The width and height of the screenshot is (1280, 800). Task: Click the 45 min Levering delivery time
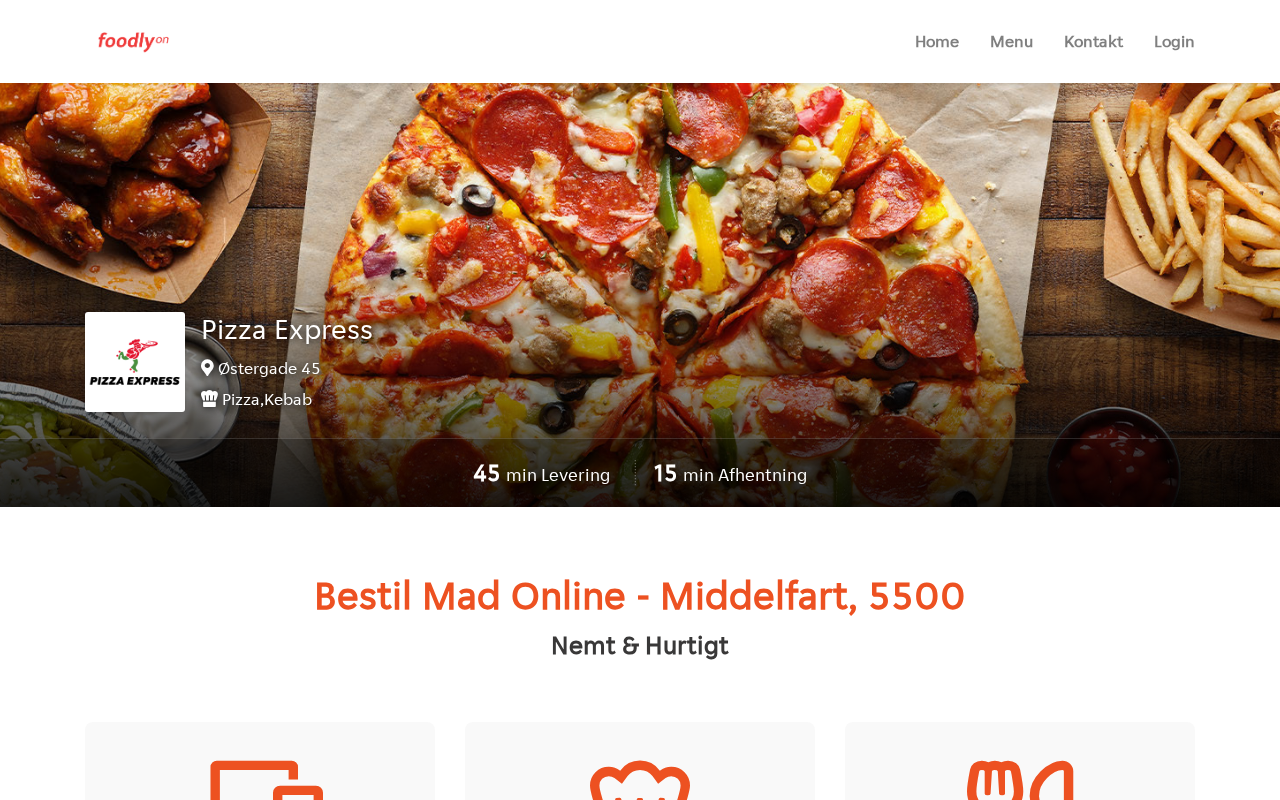click(x=541, y=474)
